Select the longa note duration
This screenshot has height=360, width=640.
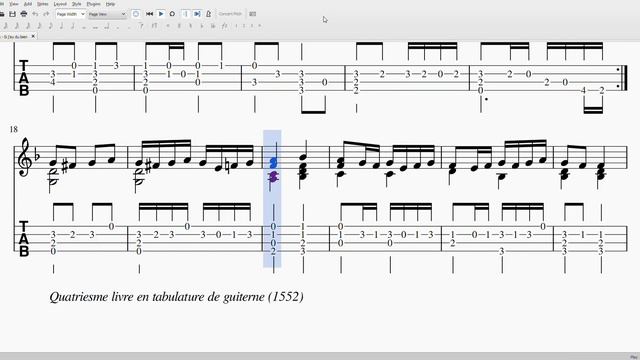tap(106, 26)
